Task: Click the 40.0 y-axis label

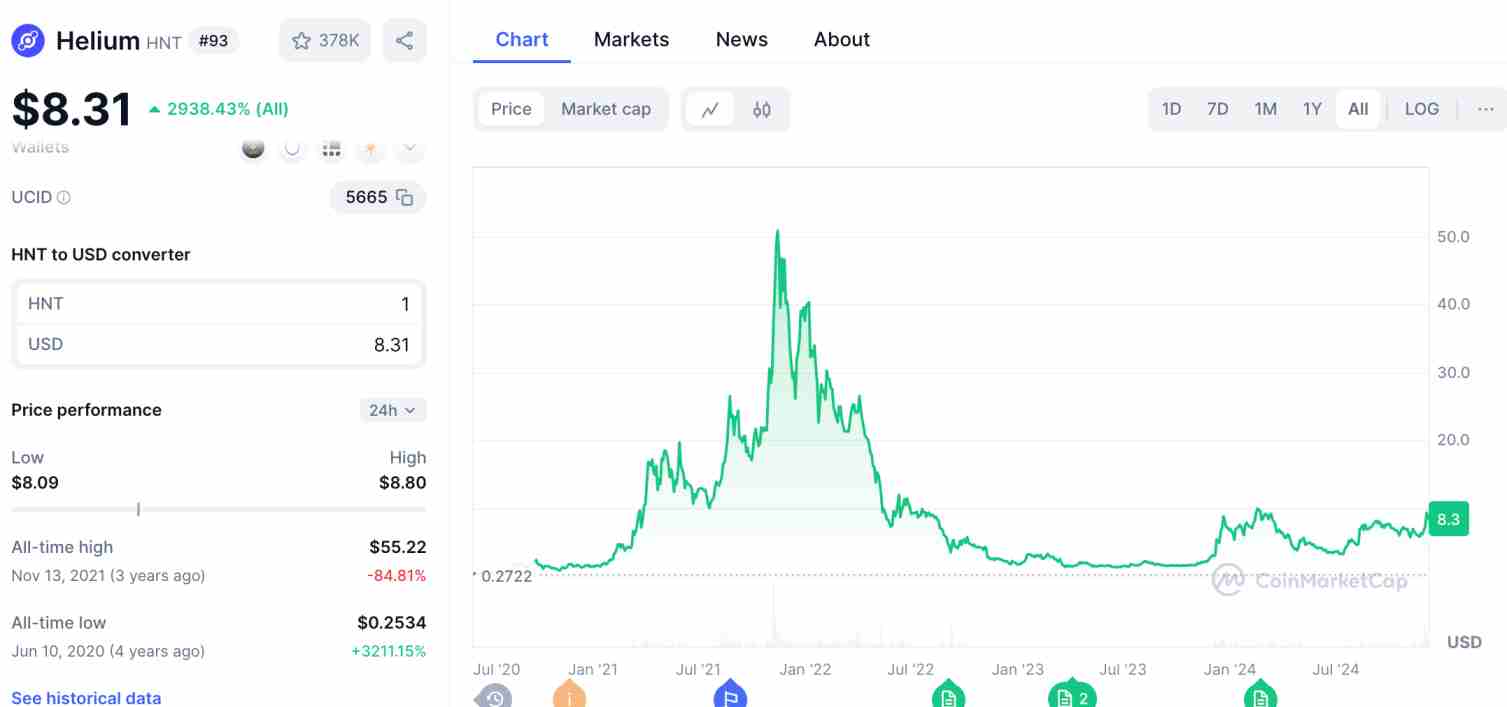Action: pyautogui.click(x=1453, y=304)
